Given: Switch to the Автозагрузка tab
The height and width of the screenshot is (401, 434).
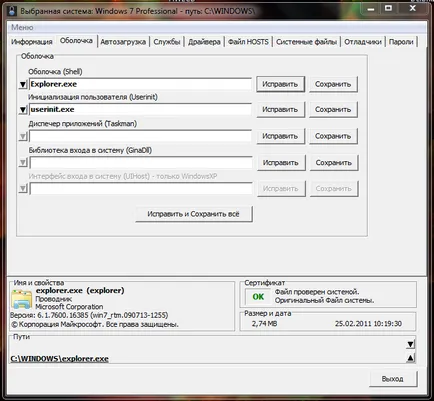Looking at the screenshot, I should point(123,42).
